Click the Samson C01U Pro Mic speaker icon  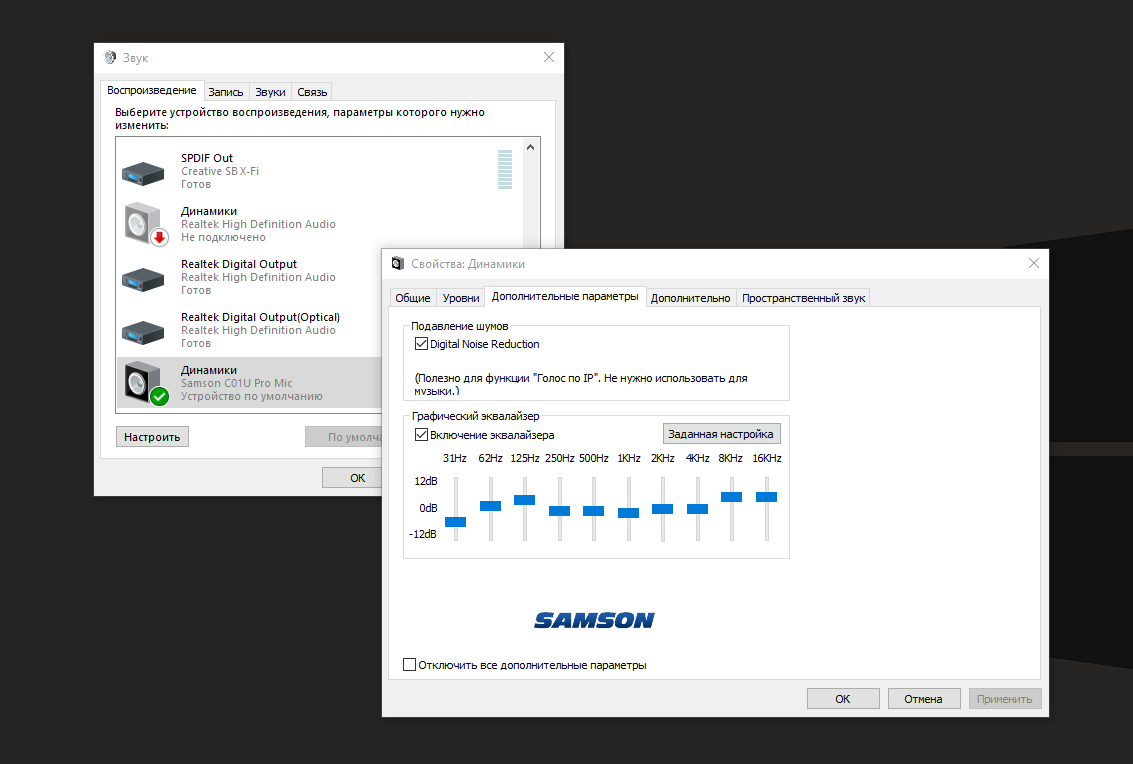(146, 383)
